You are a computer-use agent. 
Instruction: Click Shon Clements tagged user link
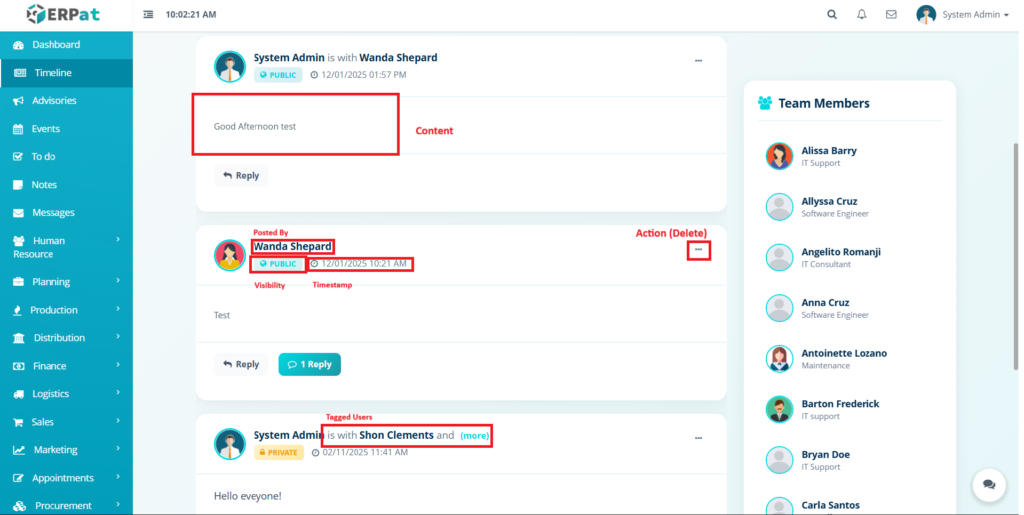[396, 435]
